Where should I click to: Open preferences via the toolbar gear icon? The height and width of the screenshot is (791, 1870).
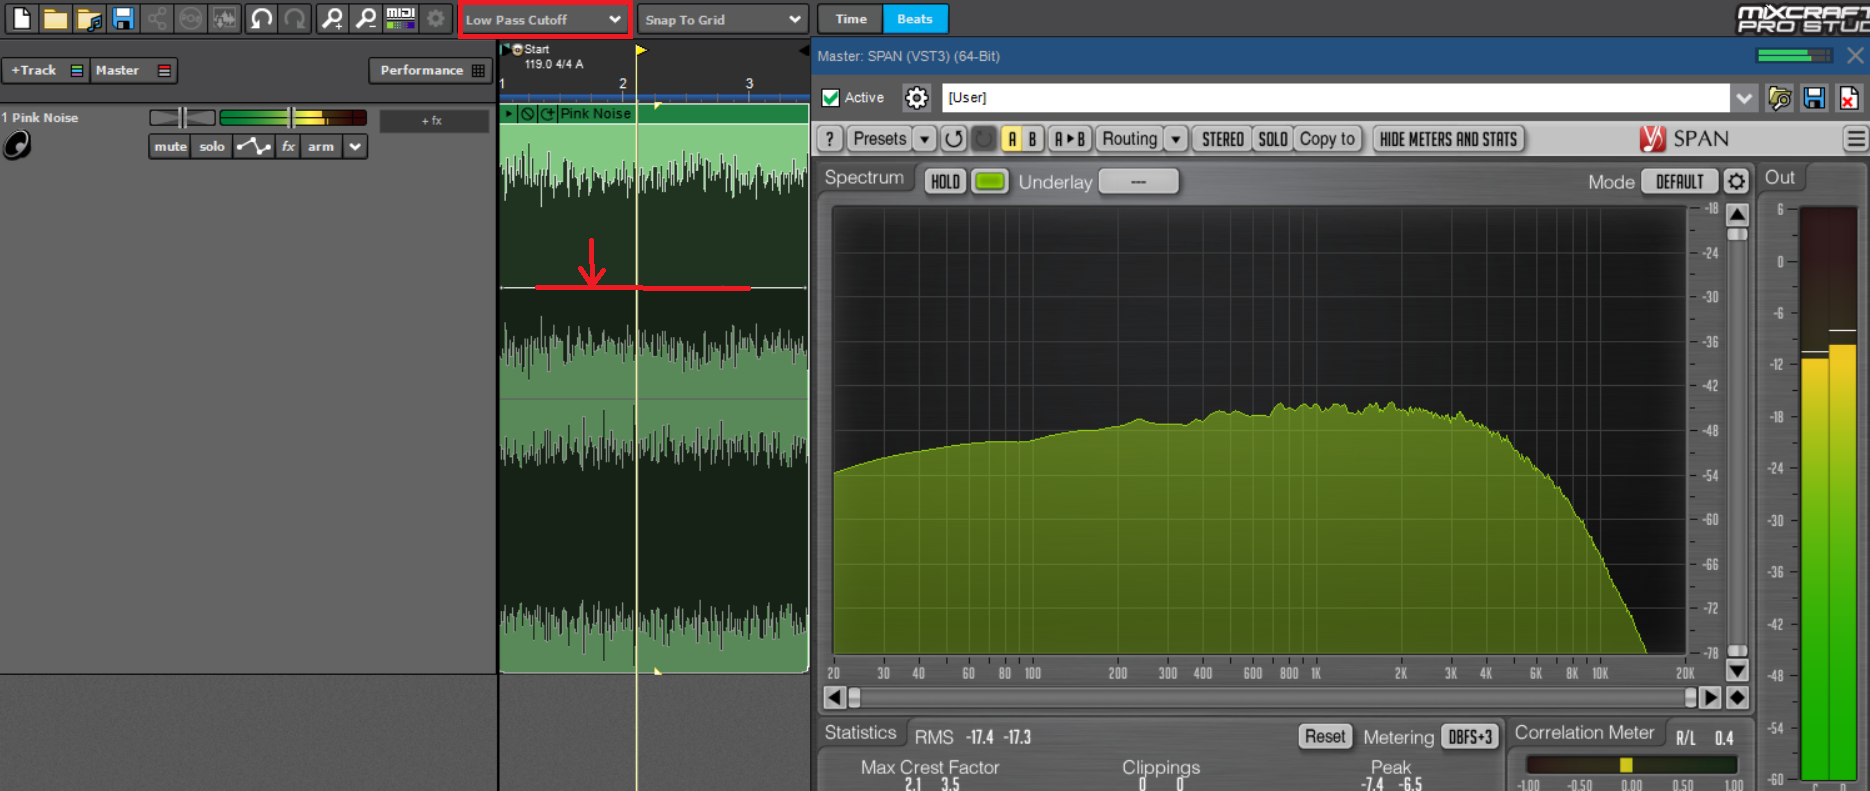pos(436,18)
